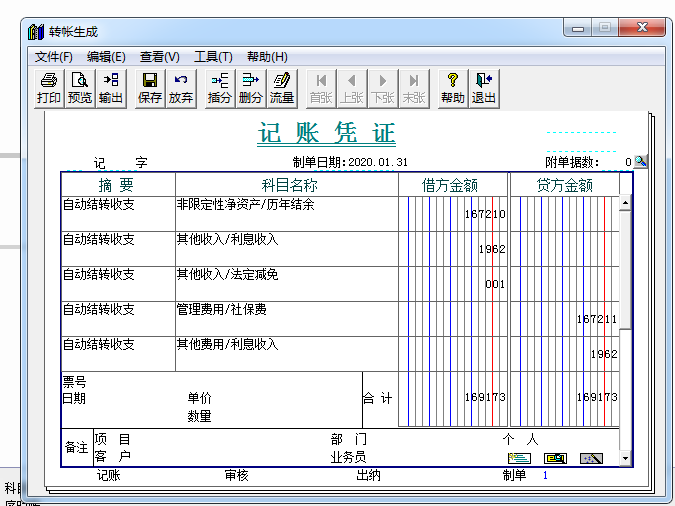Click the middle yellow icon under 个人

tap(555, 458)
